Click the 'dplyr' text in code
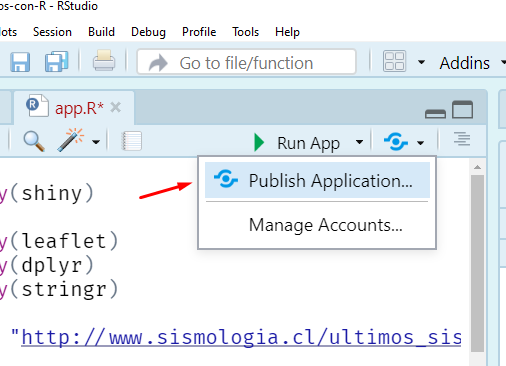This screenshot has width=506, height=366. pos(52,266)
